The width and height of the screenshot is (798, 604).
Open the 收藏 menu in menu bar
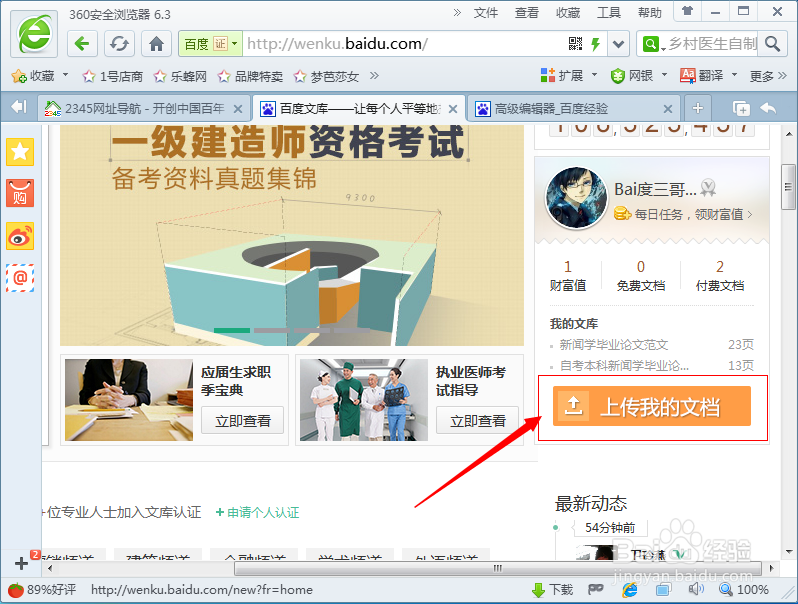(x=567, y=13)
